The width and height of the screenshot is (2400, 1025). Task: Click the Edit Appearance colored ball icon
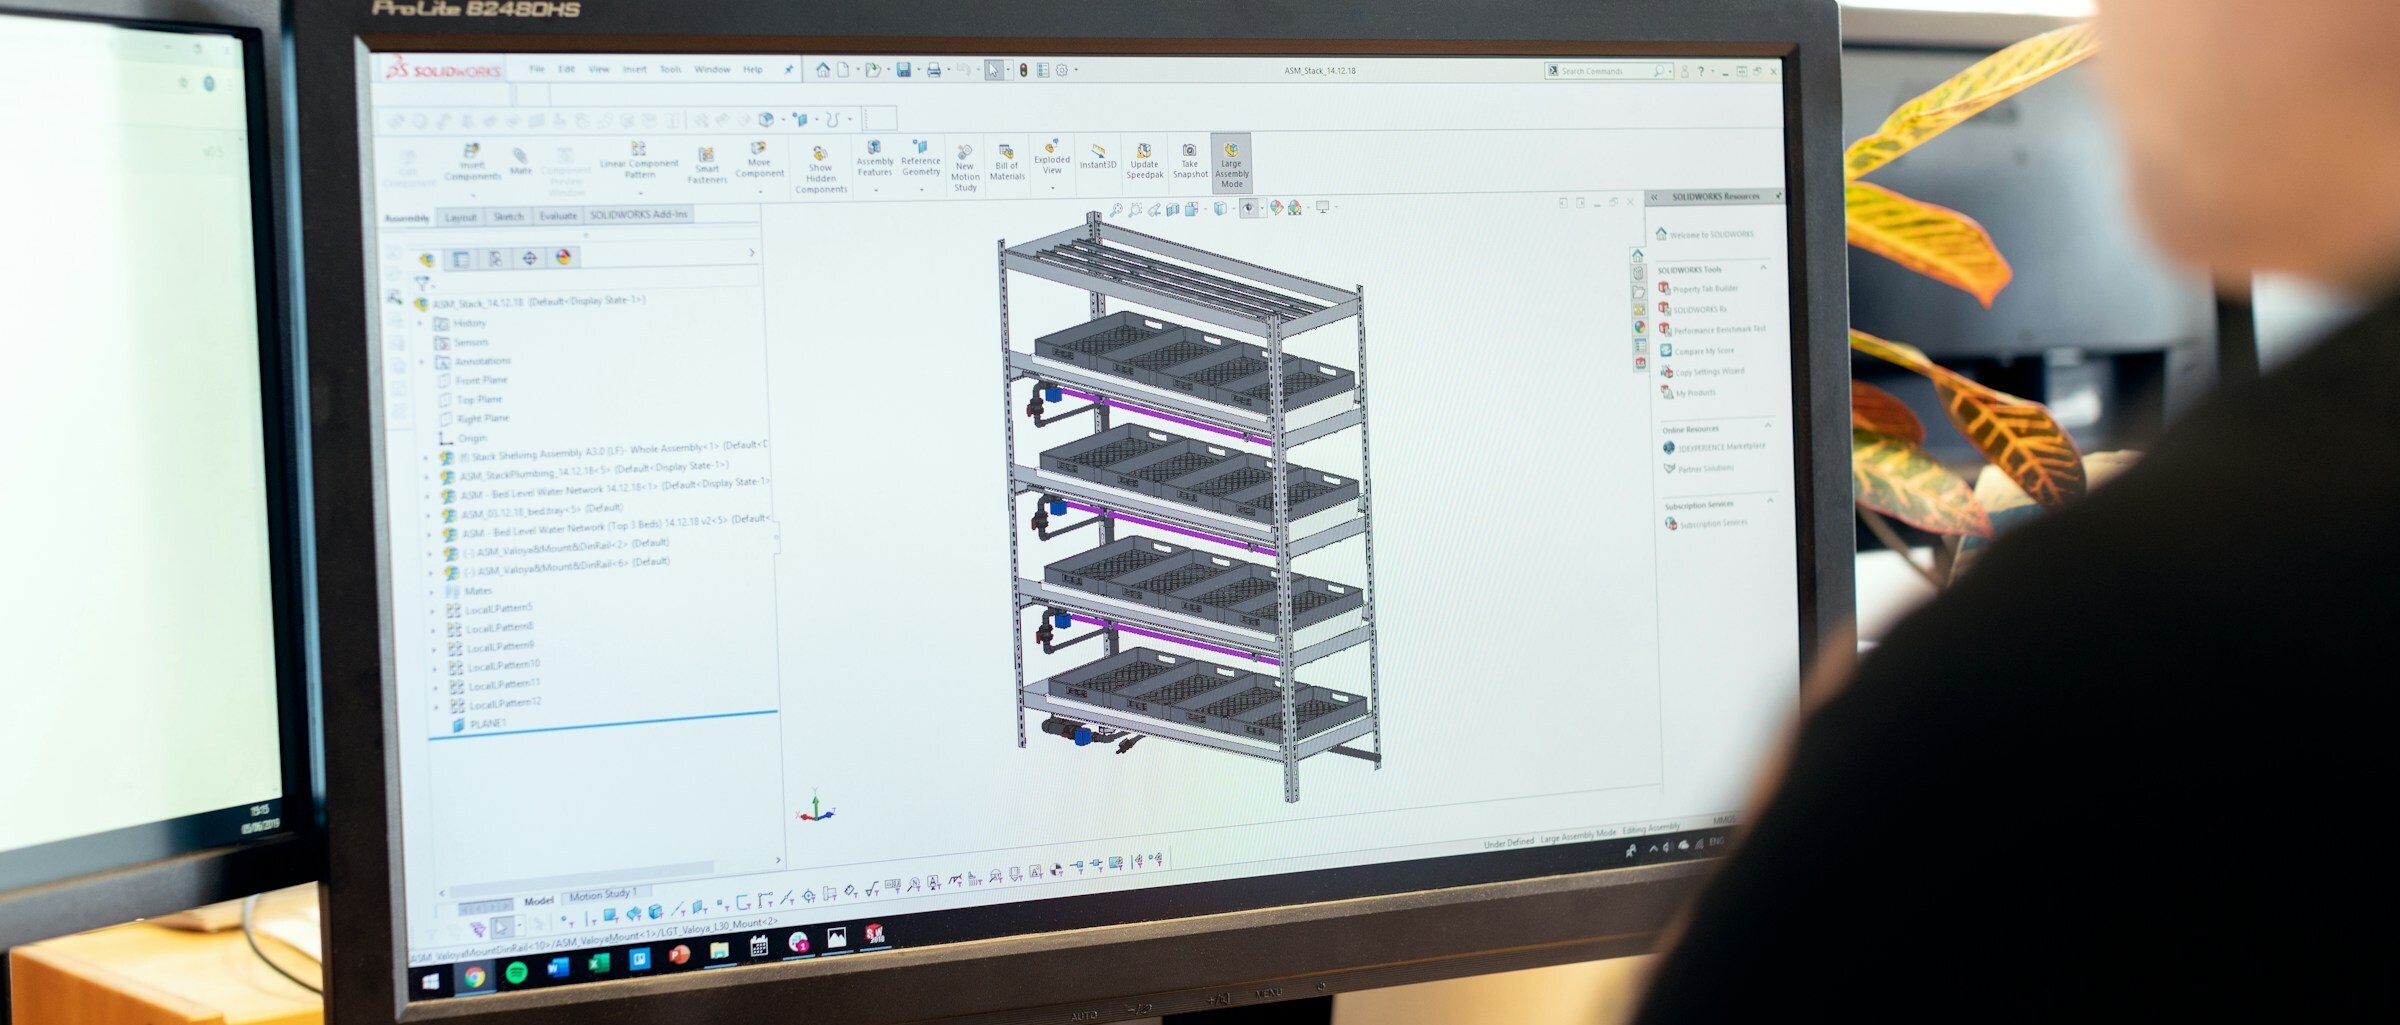(x=1276, y=208)
